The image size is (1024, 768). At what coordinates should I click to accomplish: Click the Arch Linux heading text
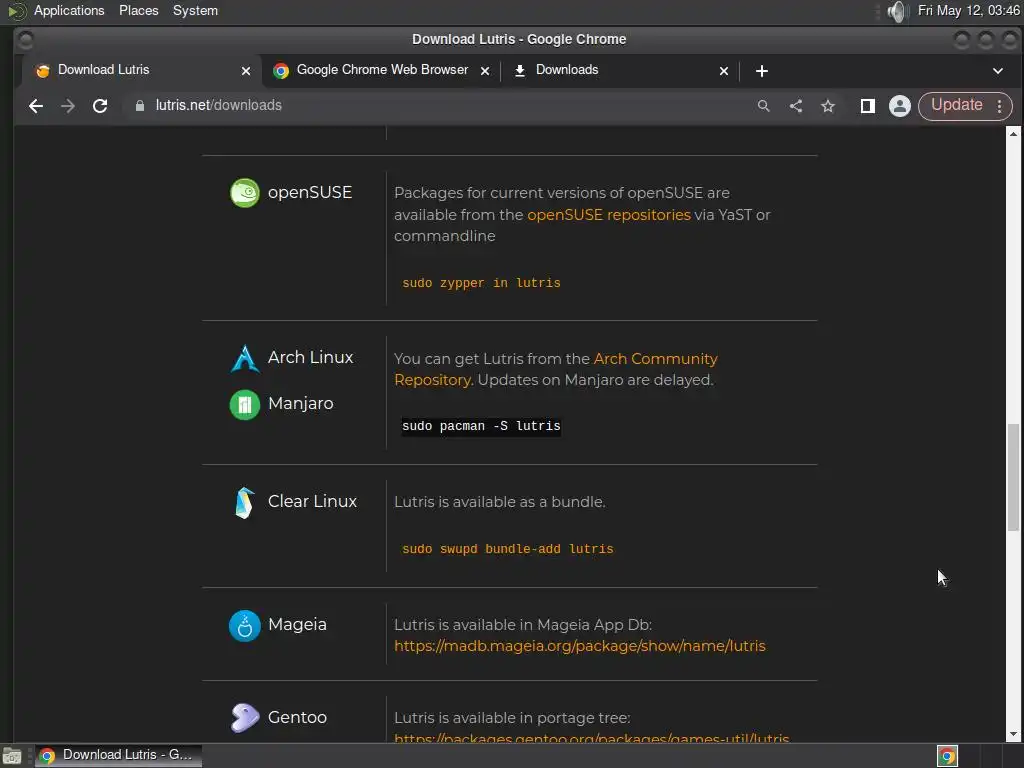(310, 357)
